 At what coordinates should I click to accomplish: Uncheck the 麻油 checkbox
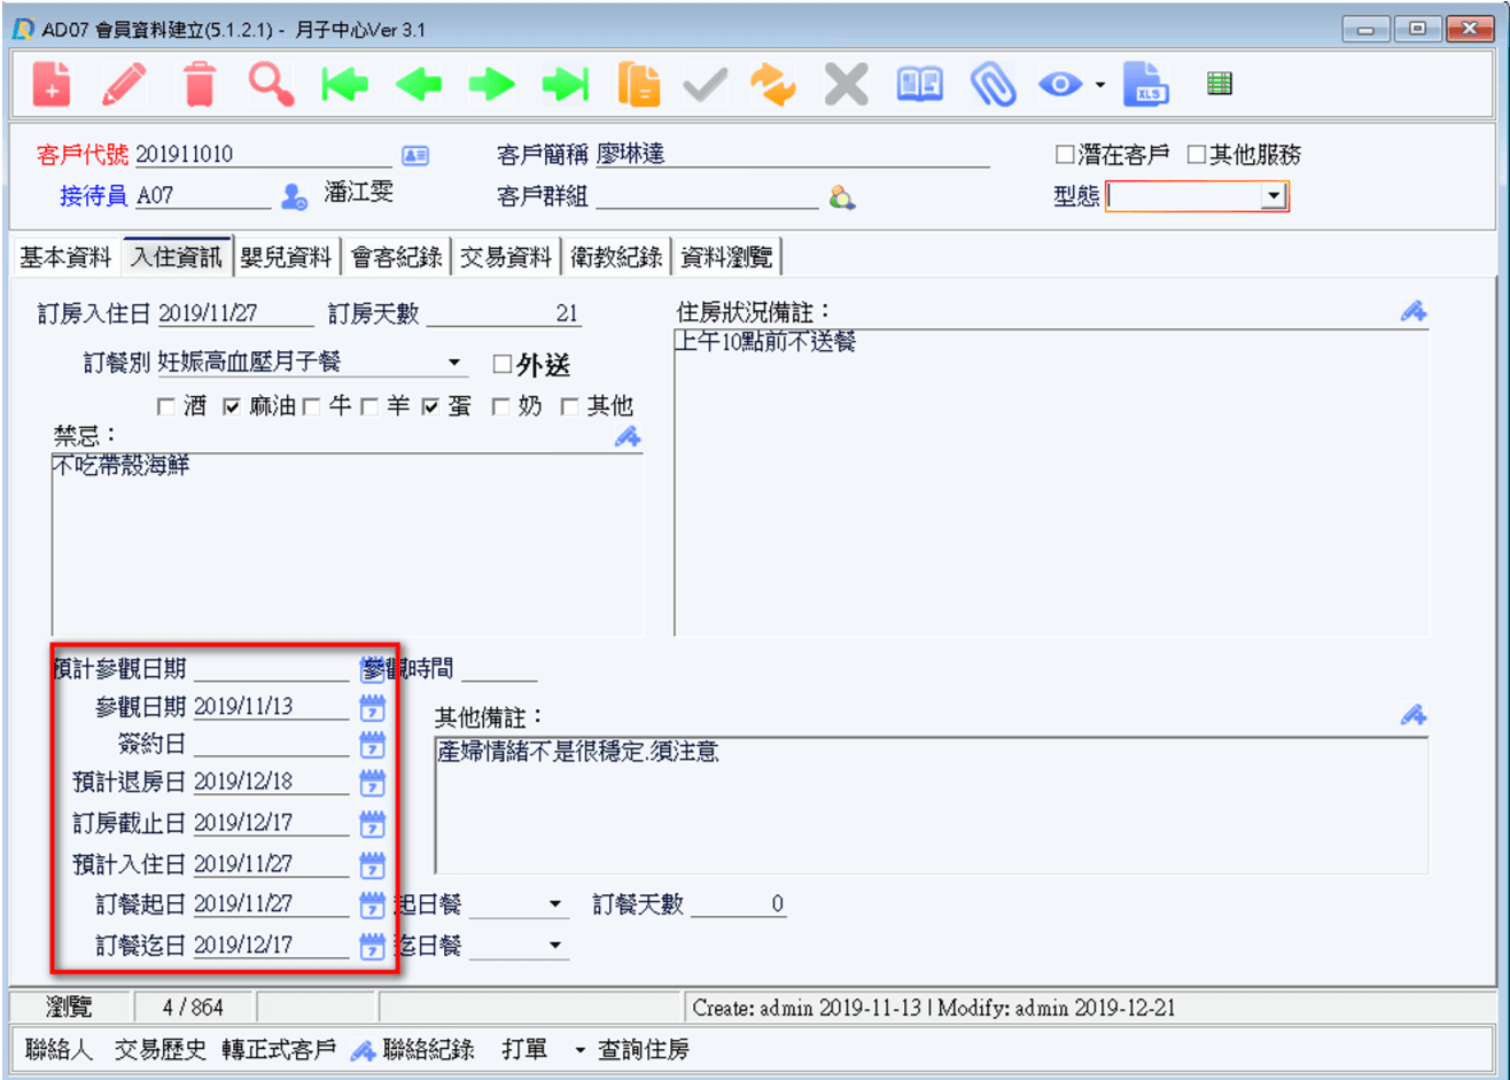tap(231, 407)
